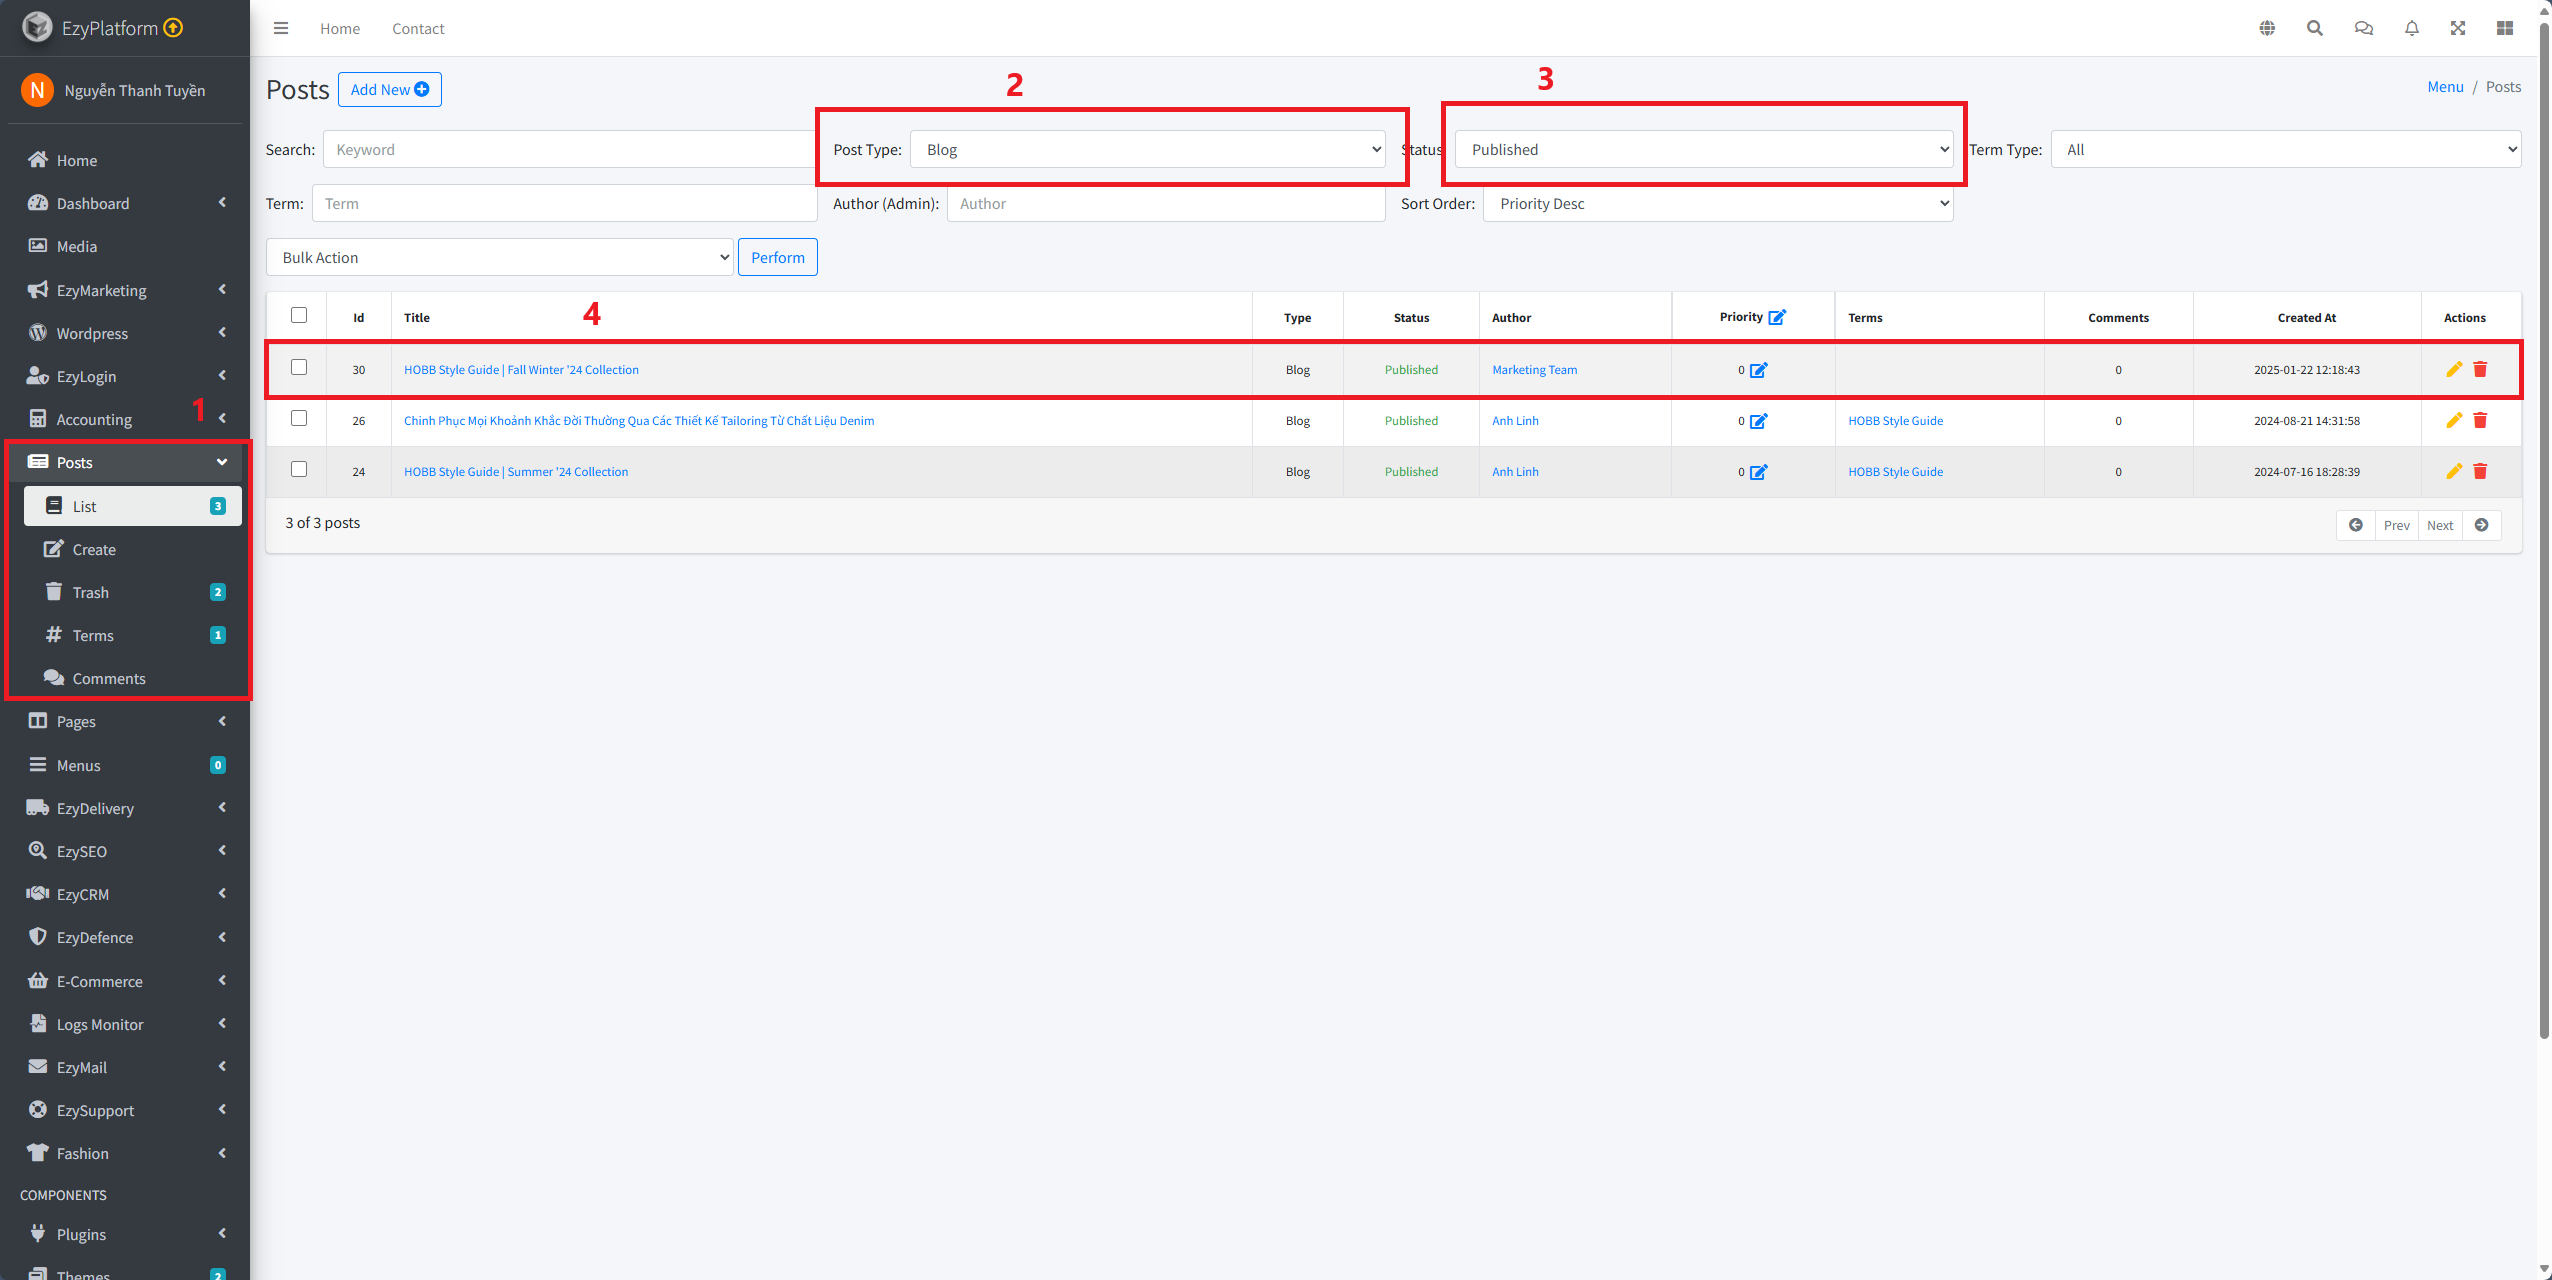Open the Post Type dropdown
The width and height of the screenshot is (2552, 1280).
point(1147,149)
